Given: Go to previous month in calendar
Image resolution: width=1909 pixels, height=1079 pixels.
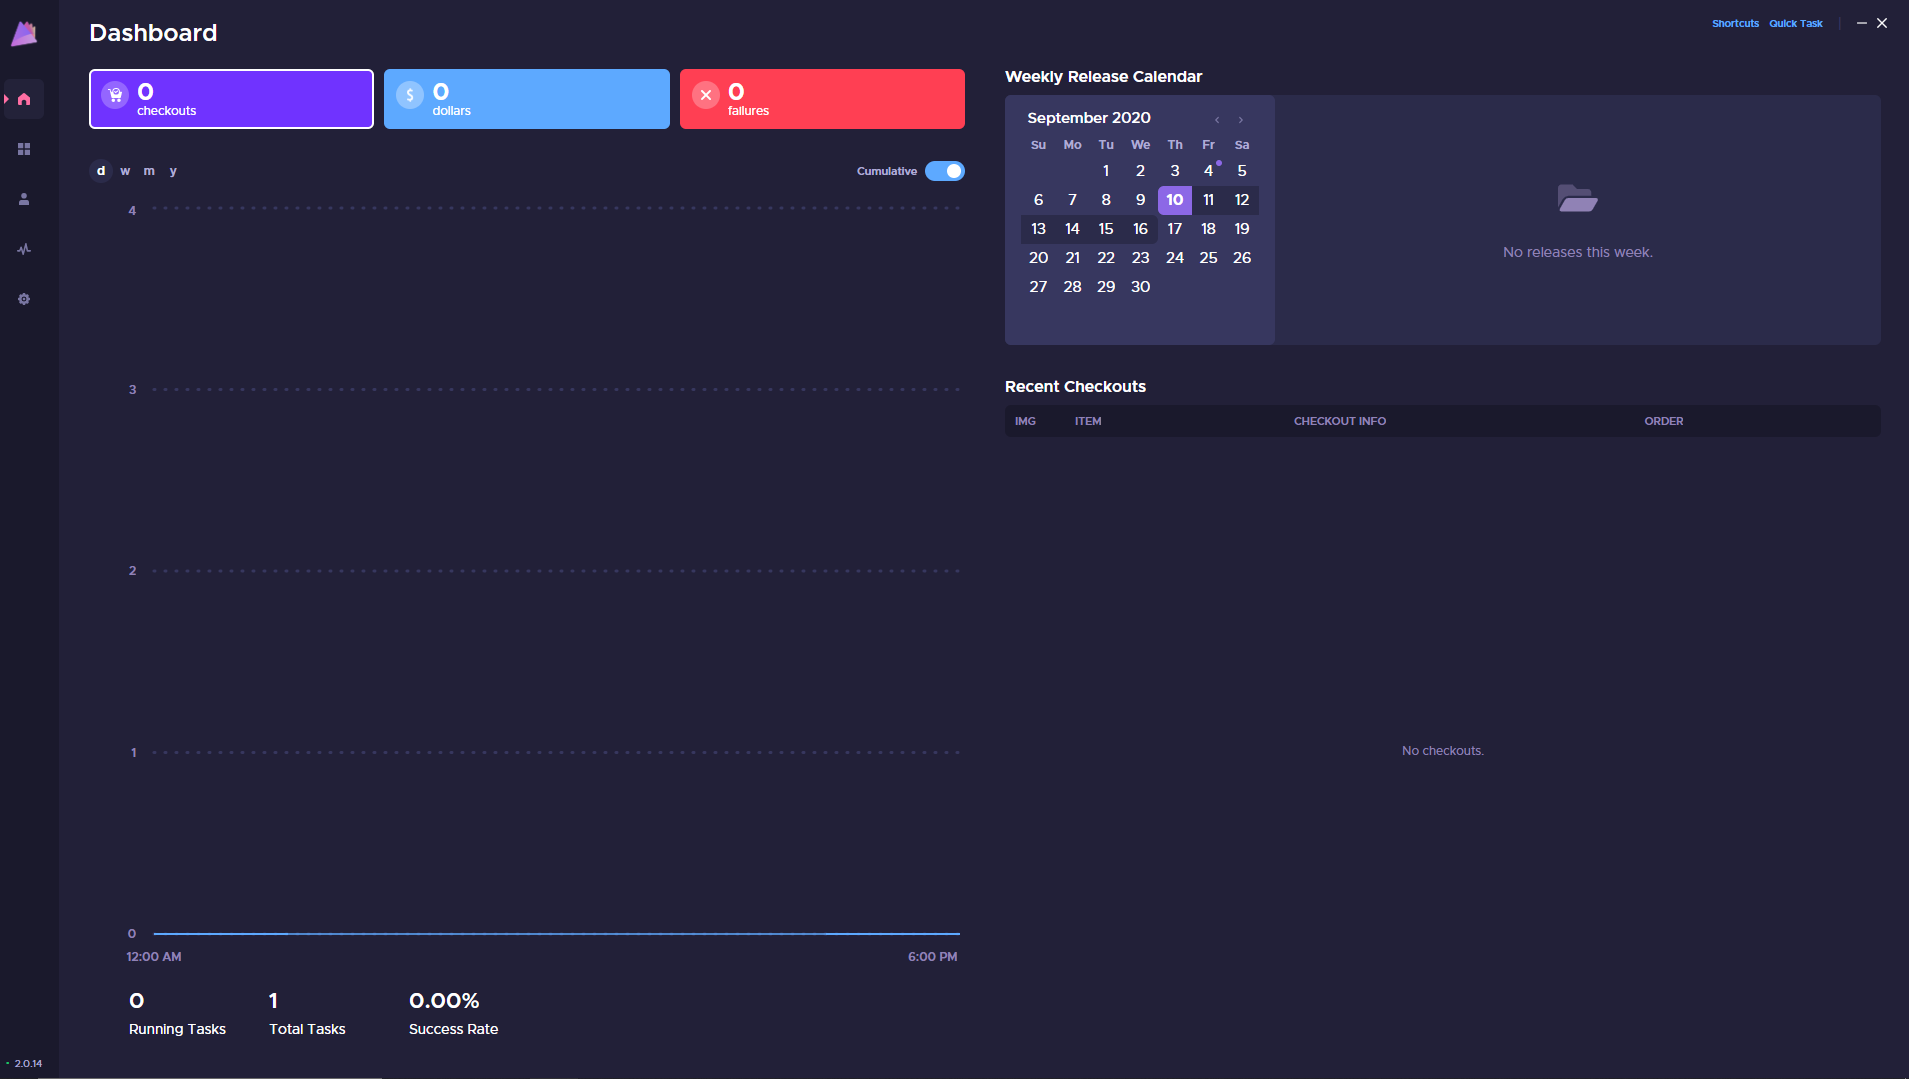Looking at the screenshot, I should pyautogui.click(x=1217, y=120).
